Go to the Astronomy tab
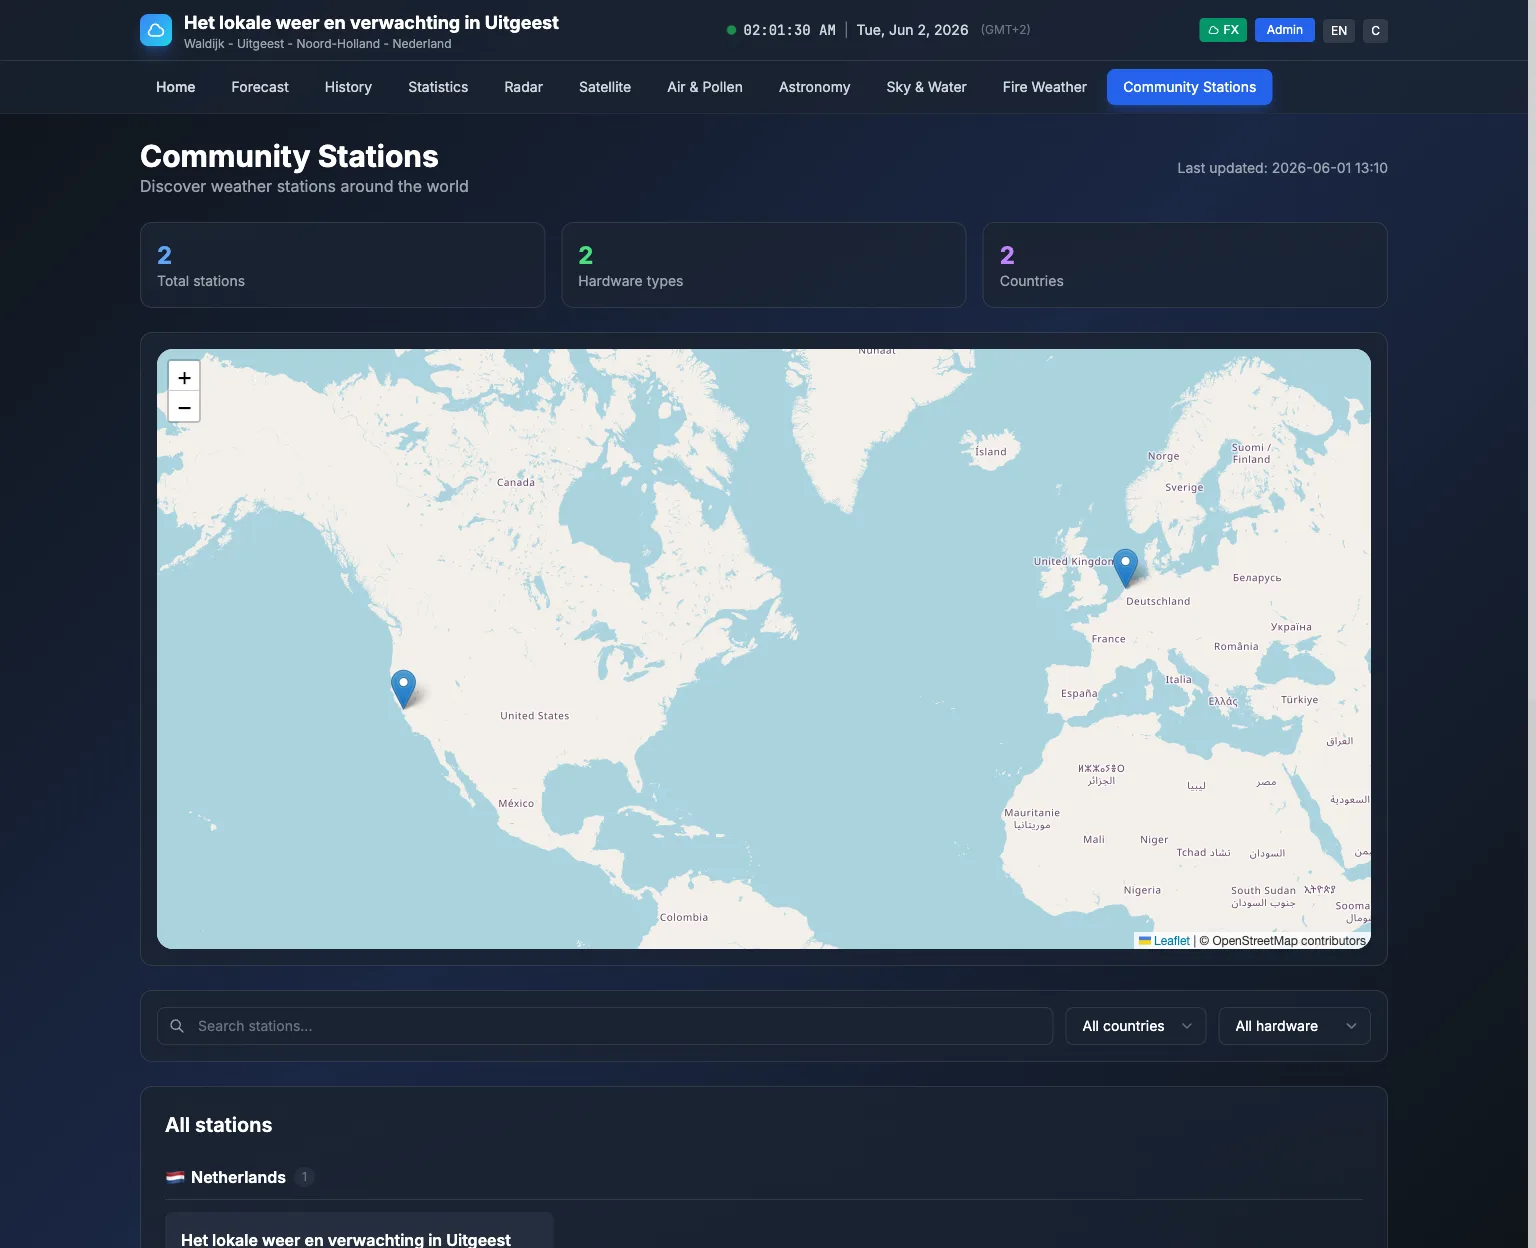Viewport: 1536px width, 1248px height. pos(815,87)
